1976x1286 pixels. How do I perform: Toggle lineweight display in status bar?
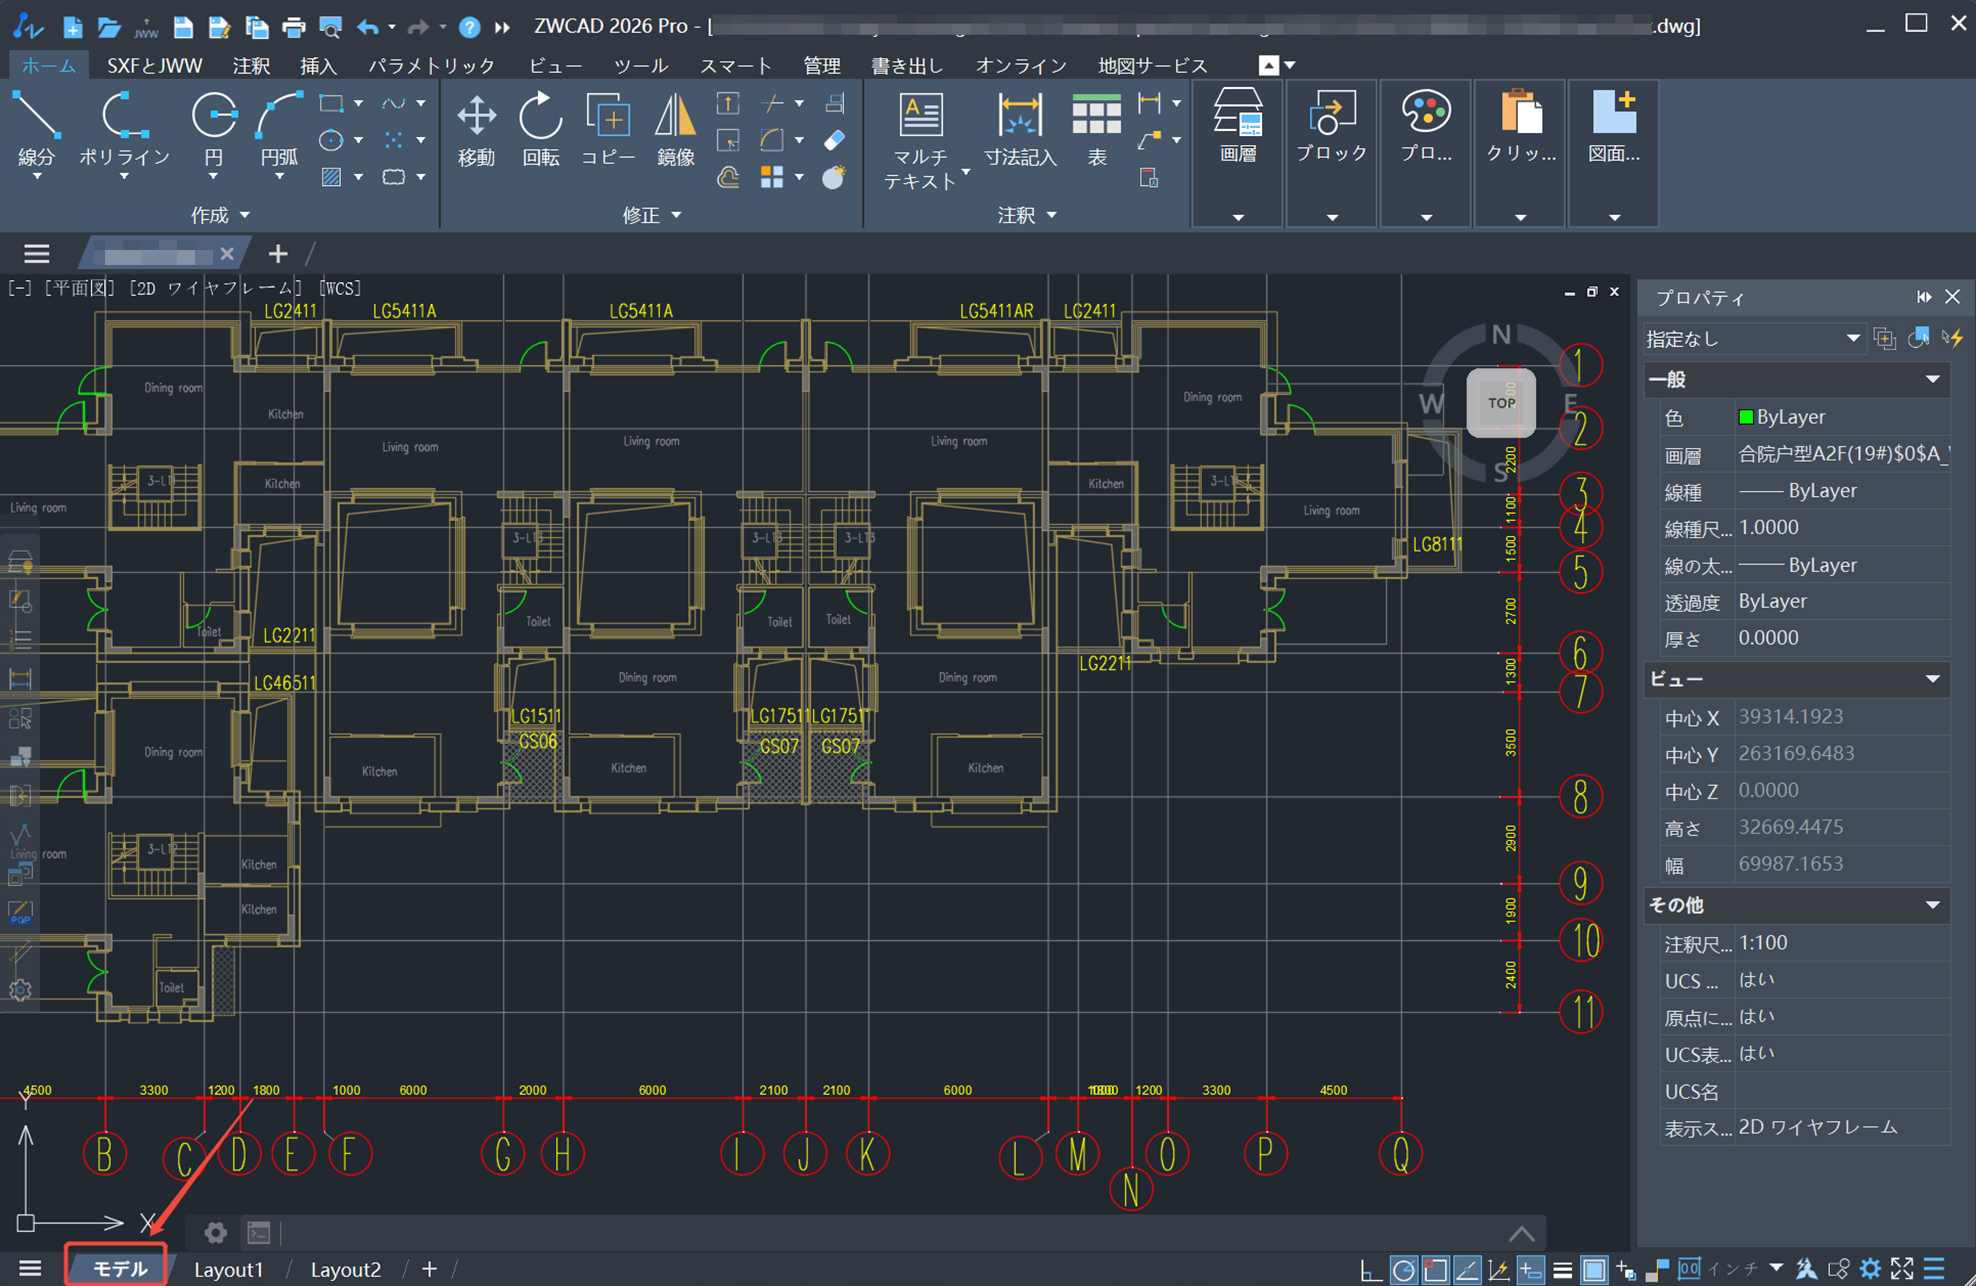[1562, 1270]
